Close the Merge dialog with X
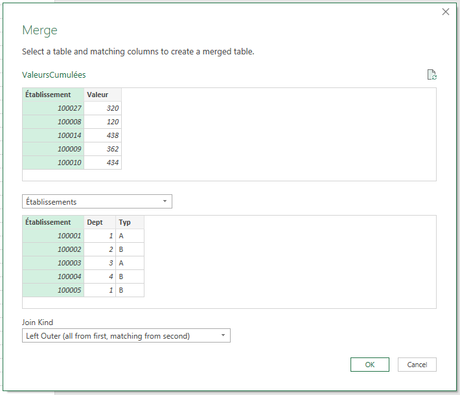The width and height of the screenshot is (460, 395). coord(446,12)
